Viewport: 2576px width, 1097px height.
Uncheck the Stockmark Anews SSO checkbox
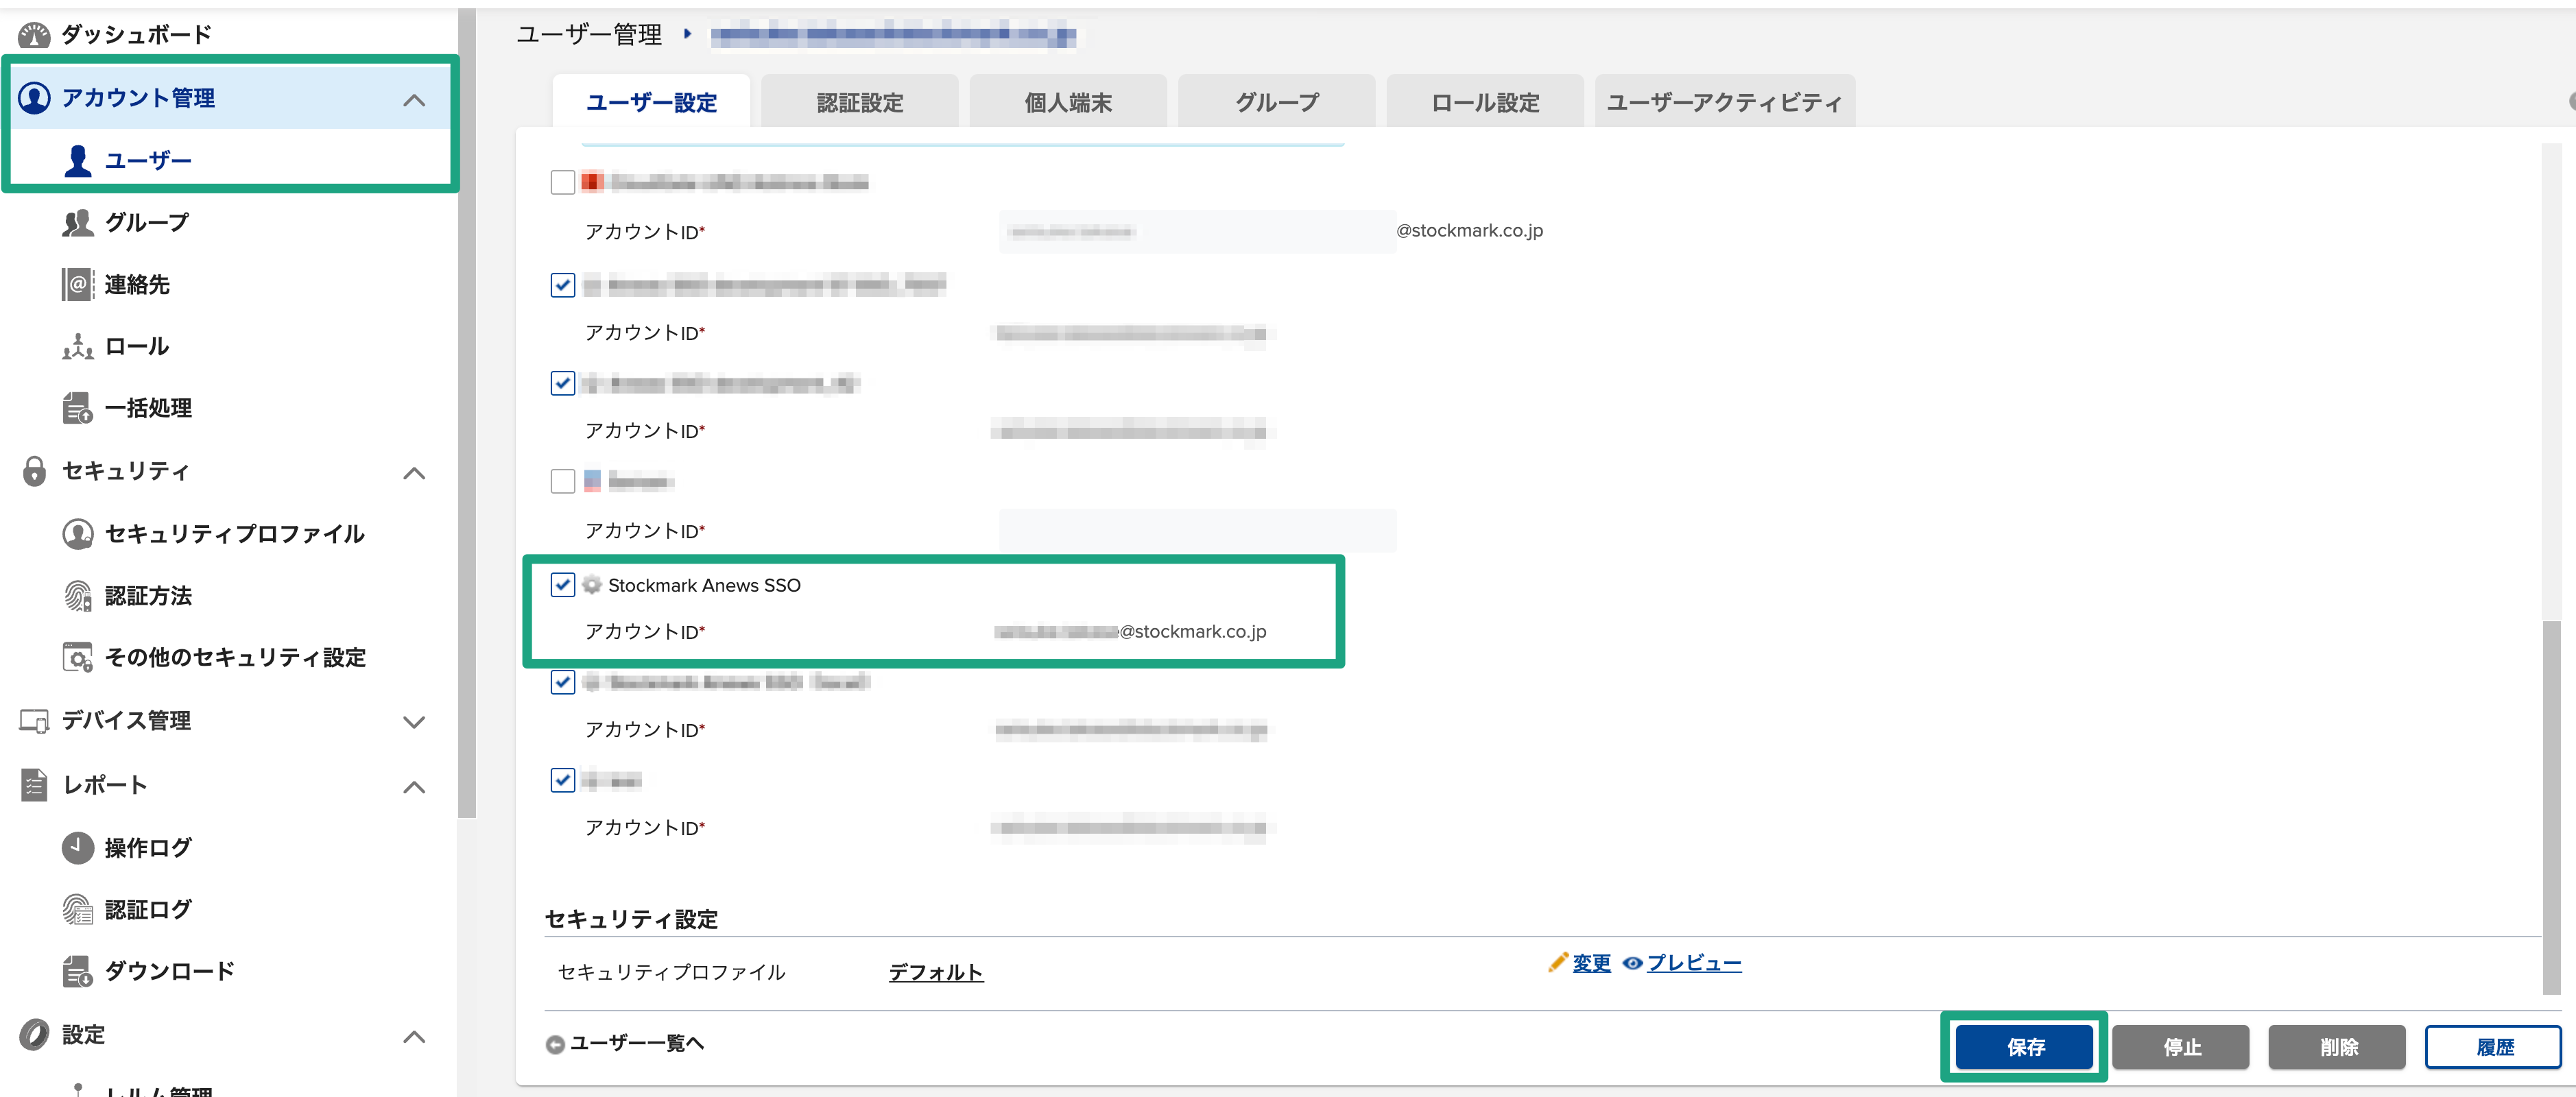coord(563,585)
